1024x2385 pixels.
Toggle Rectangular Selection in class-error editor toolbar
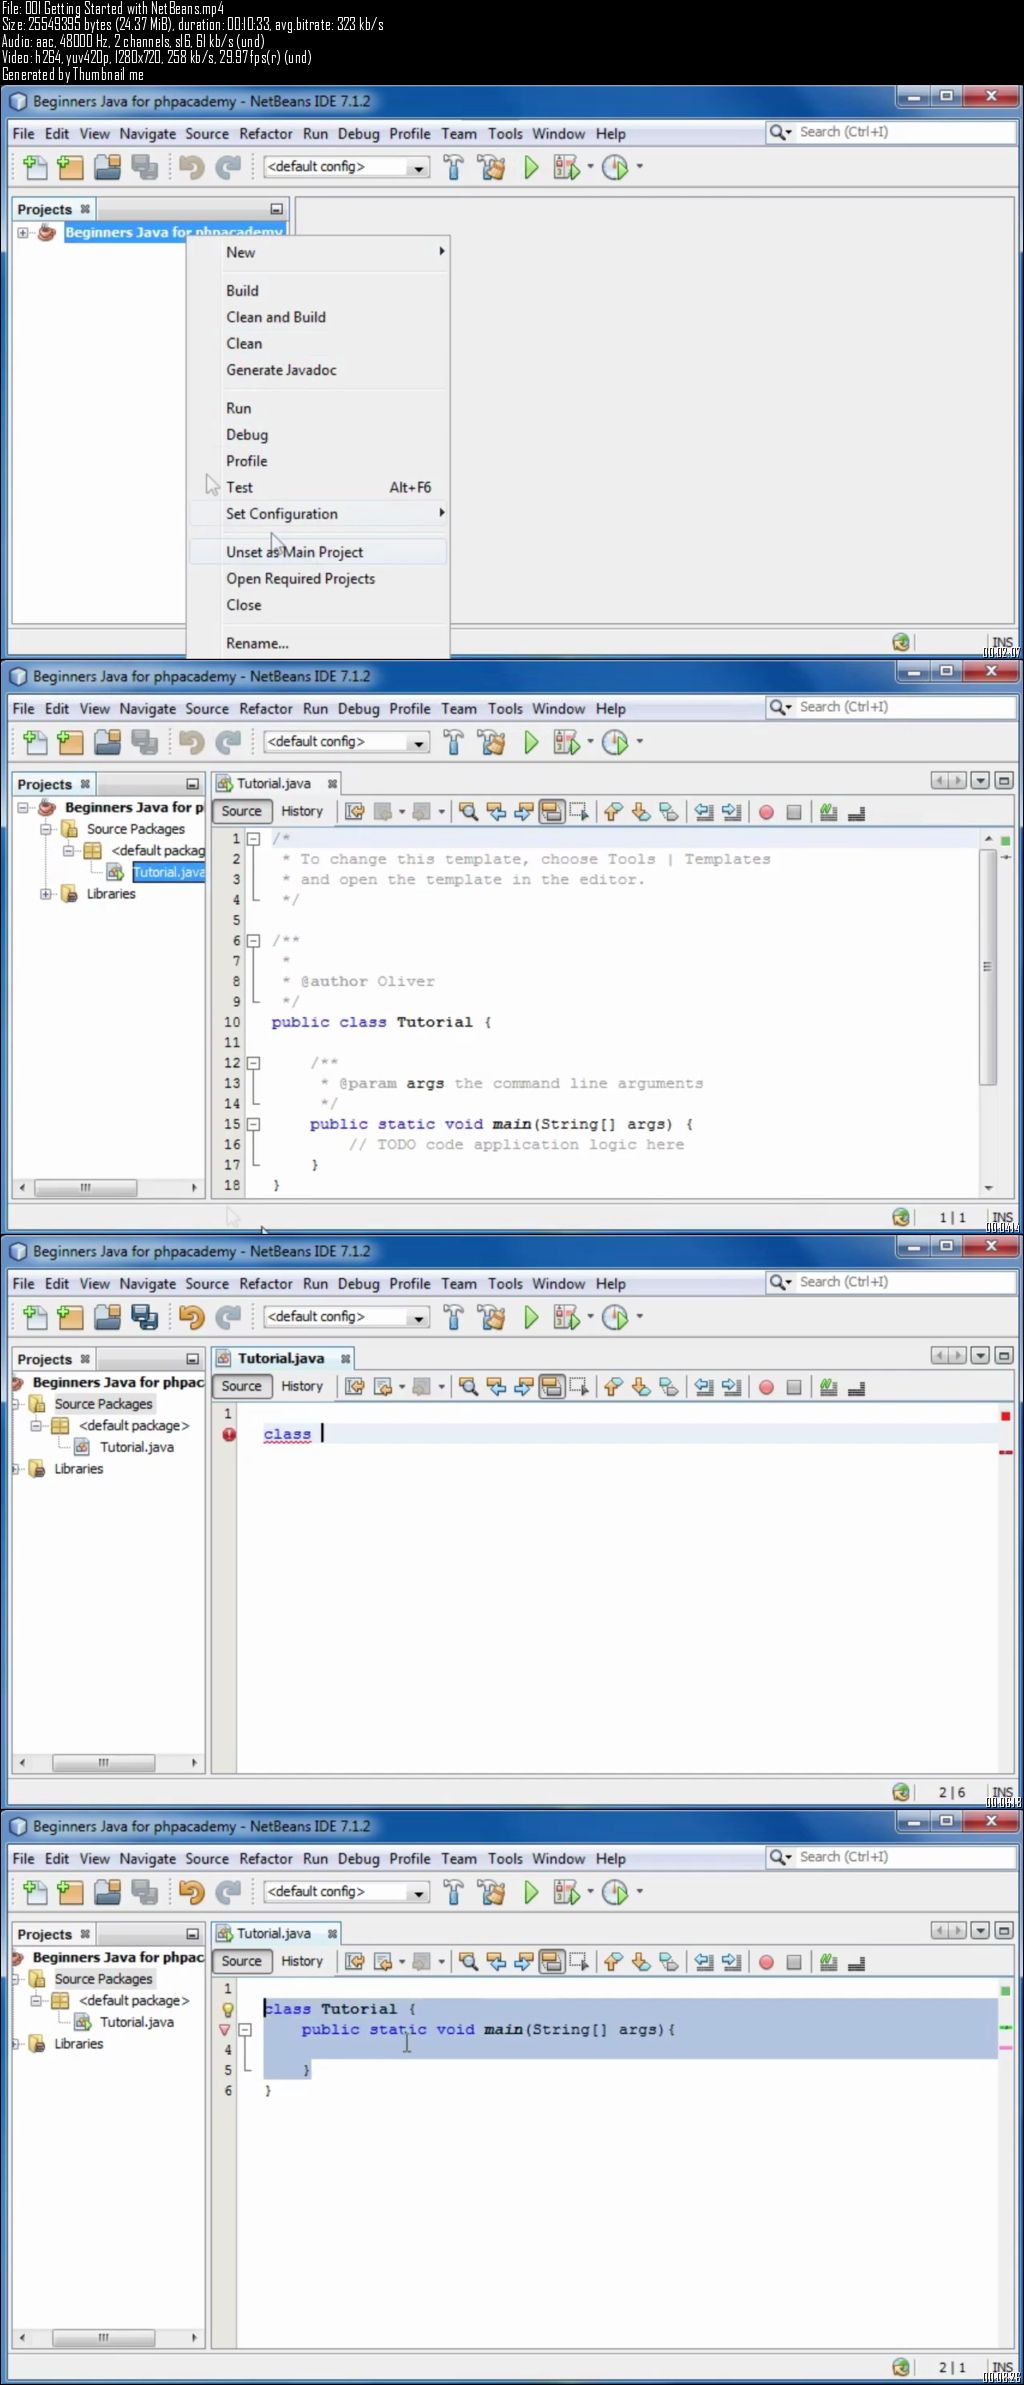click(579, 1387)
